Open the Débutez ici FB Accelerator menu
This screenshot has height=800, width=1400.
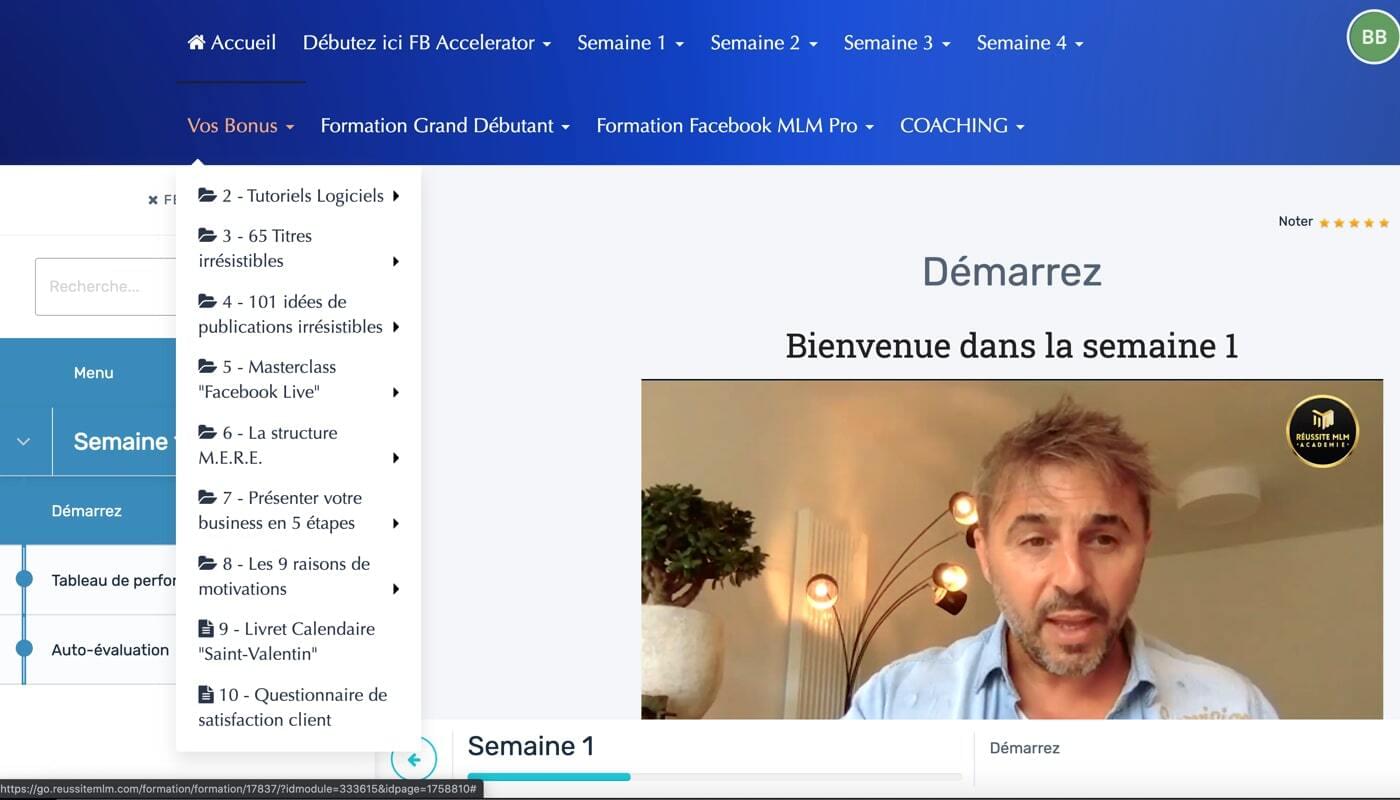pos(427,43)
